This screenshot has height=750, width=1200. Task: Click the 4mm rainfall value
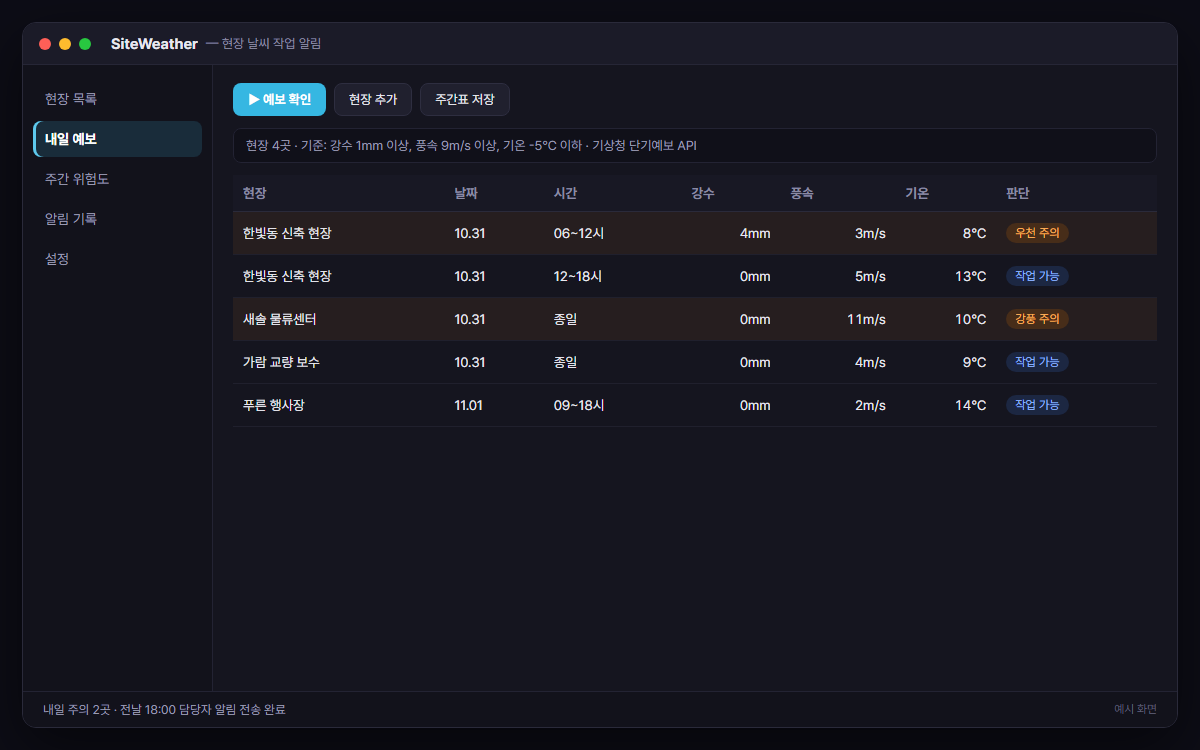pos(755,233)
